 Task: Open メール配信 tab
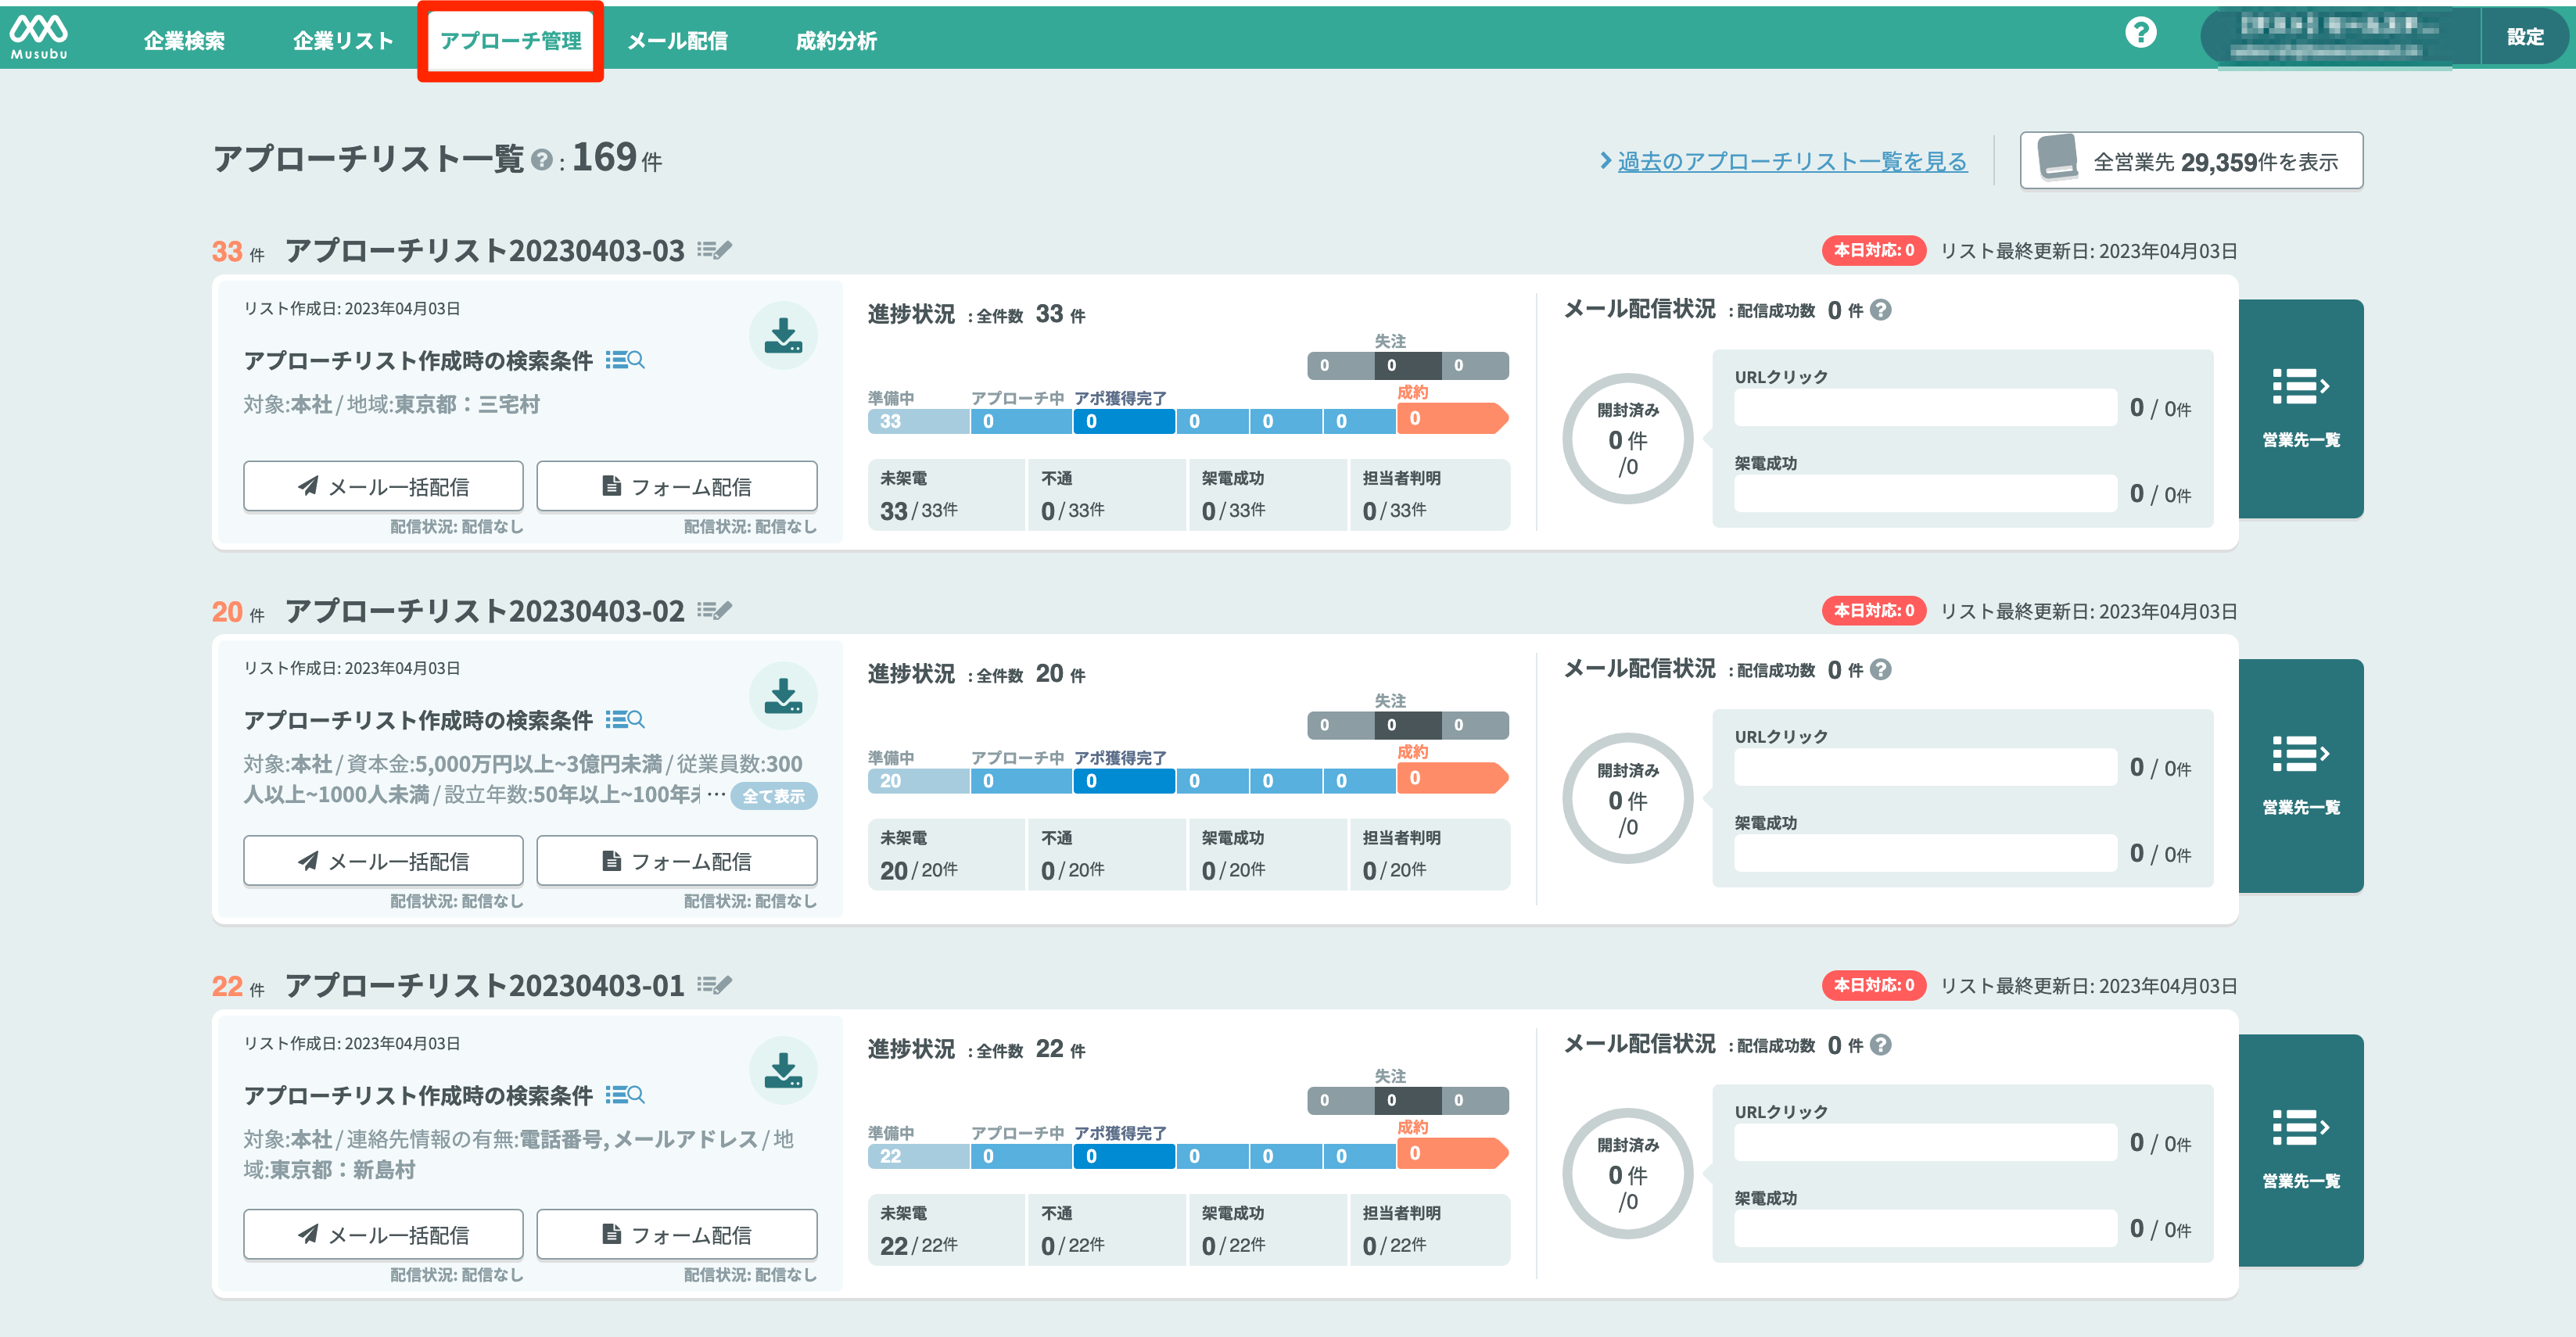point(677,41)
